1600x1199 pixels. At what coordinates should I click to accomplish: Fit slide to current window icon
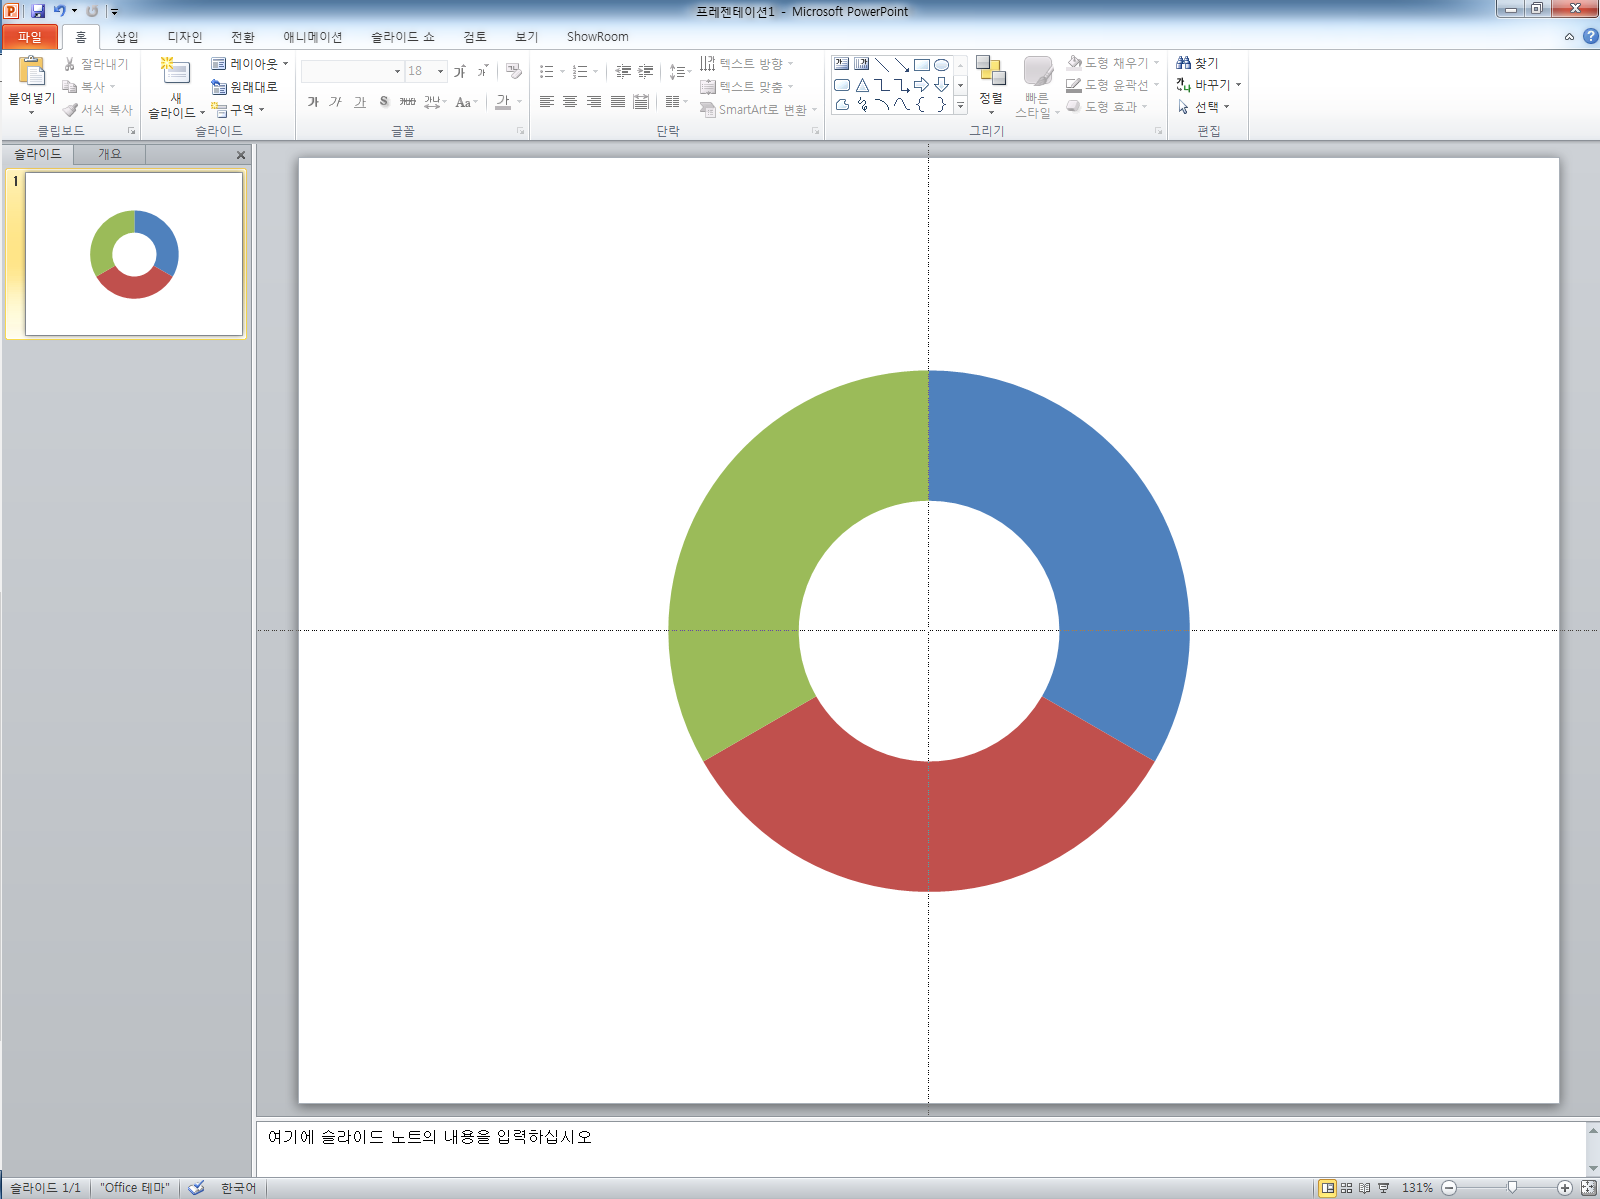point(1588,1188)
